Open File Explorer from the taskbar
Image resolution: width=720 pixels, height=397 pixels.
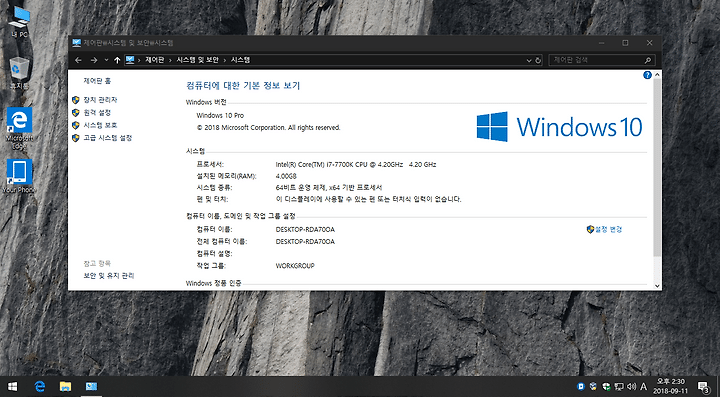click(65, 386)
